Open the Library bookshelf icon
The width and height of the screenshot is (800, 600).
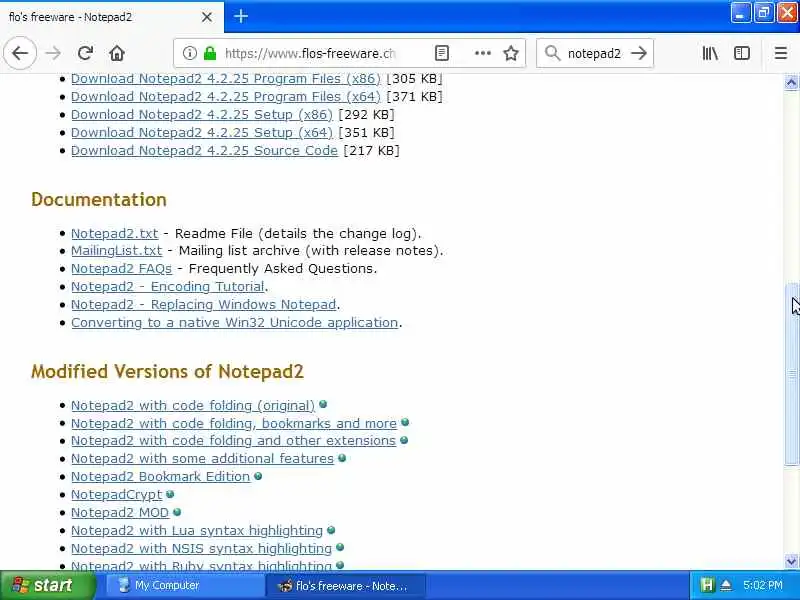[x=710, y=53]
